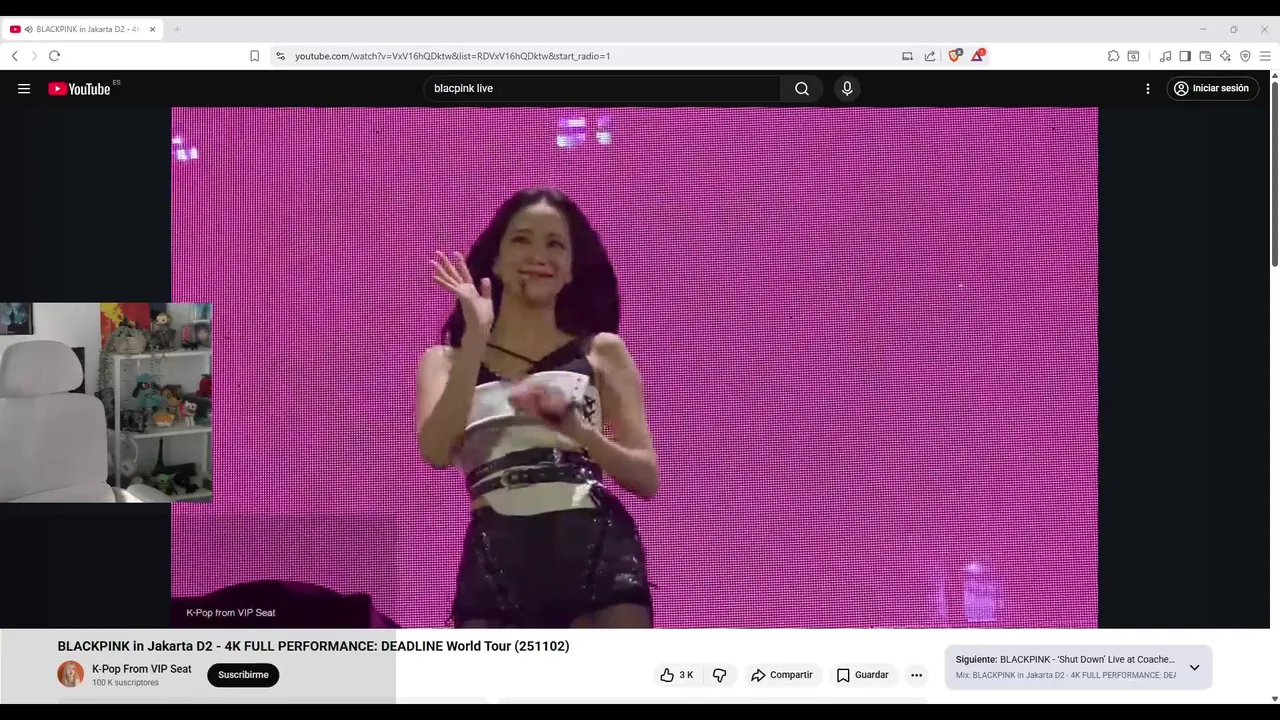Dislike the video

click(x=719, y=675)
